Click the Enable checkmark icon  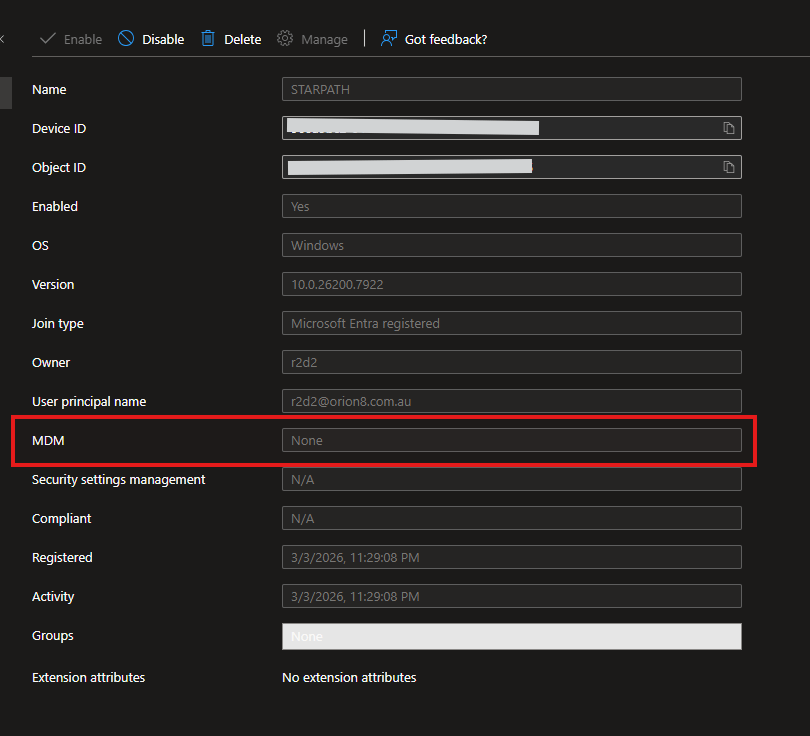point(47,39)
